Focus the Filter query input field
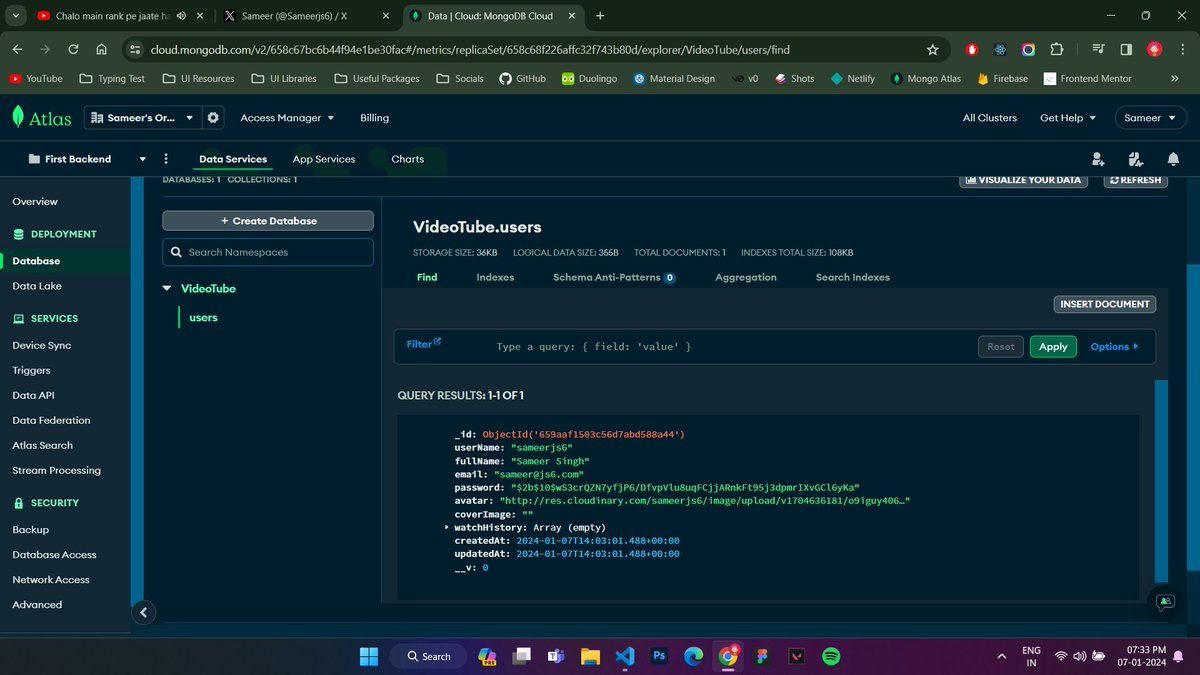 point(730,347)
